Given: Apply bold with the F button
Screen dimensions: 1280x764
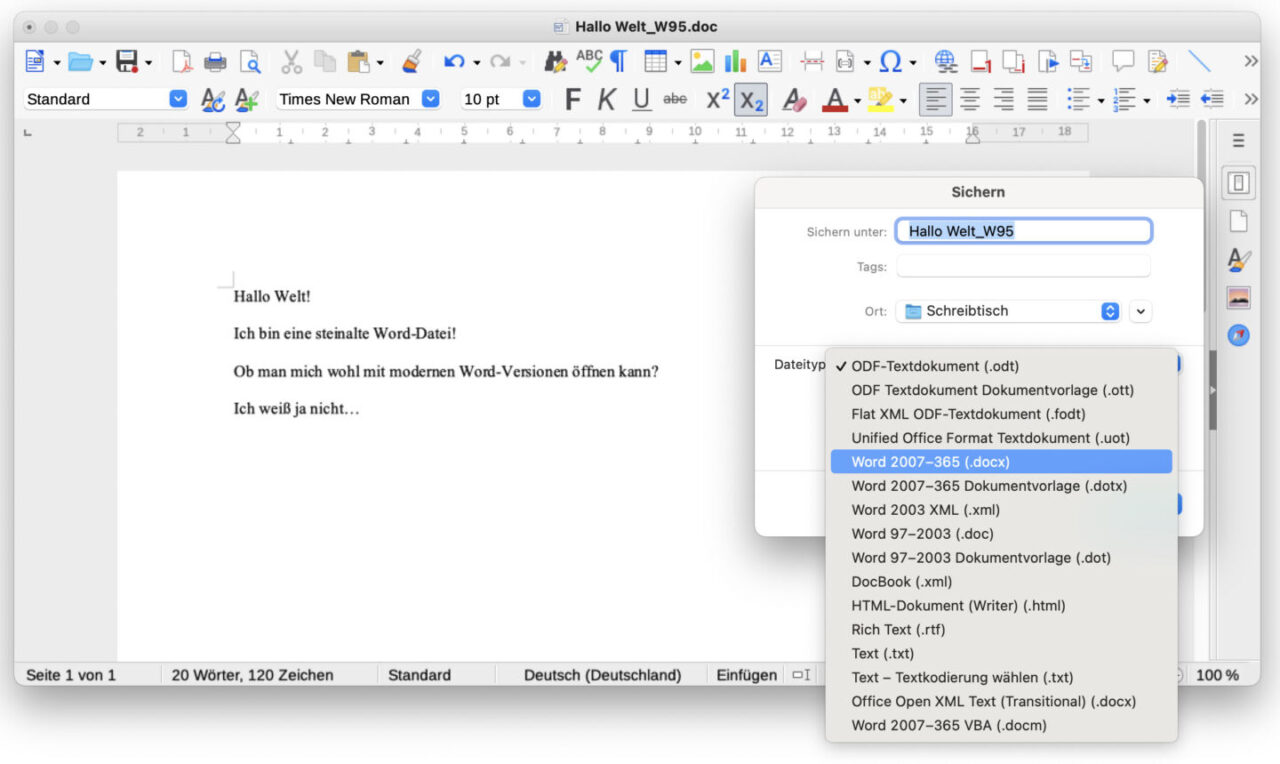Looking at the screenshot, I should click(x=572, y=98).
